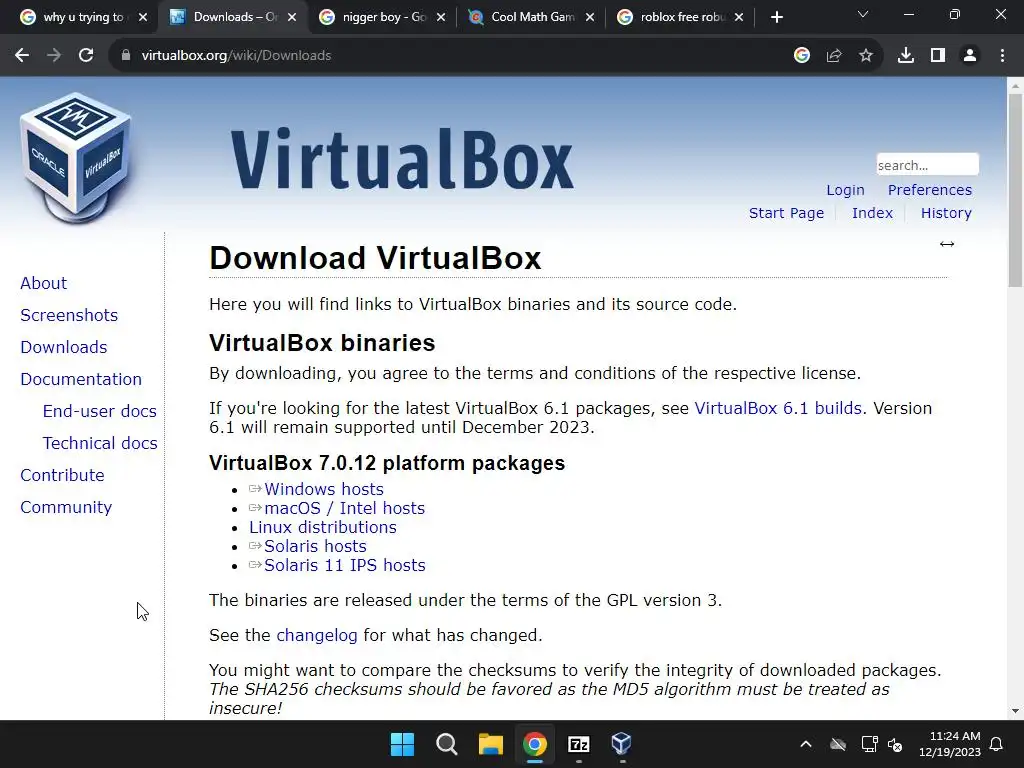This screenshot has width=1024, height=768.
Task: Download Solaris hosts package
Action: pos(315,546)
